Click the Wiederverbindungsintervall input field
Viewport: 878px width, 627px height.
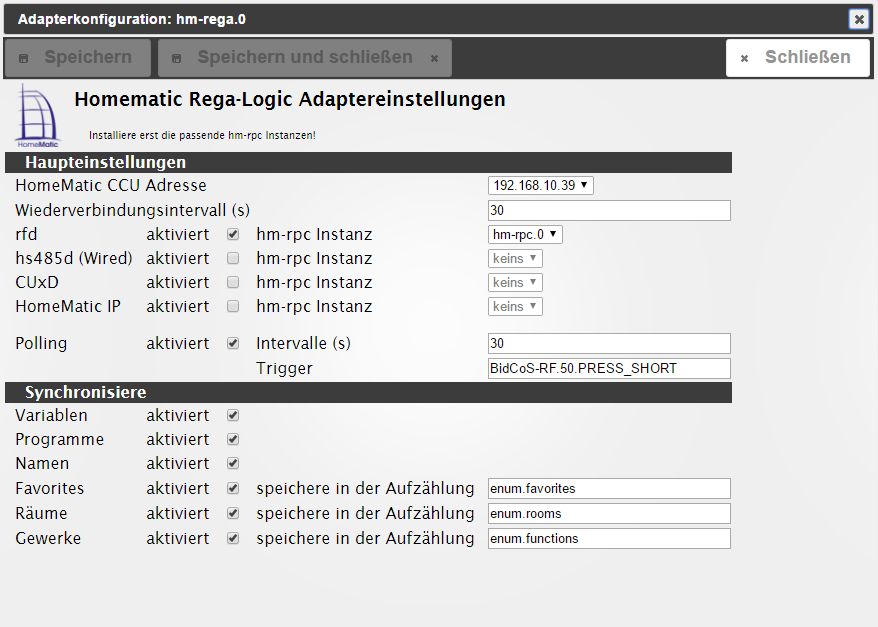pos(609,210)
